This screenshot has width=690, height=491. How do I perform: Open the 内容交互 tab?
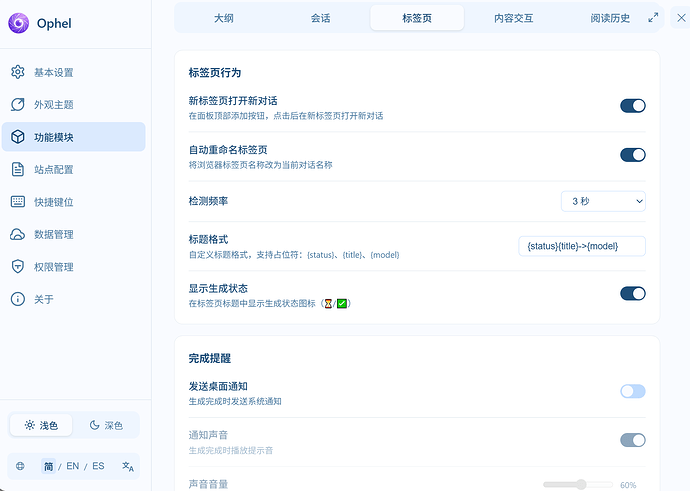pyautogui.click(x=514, y=18)
